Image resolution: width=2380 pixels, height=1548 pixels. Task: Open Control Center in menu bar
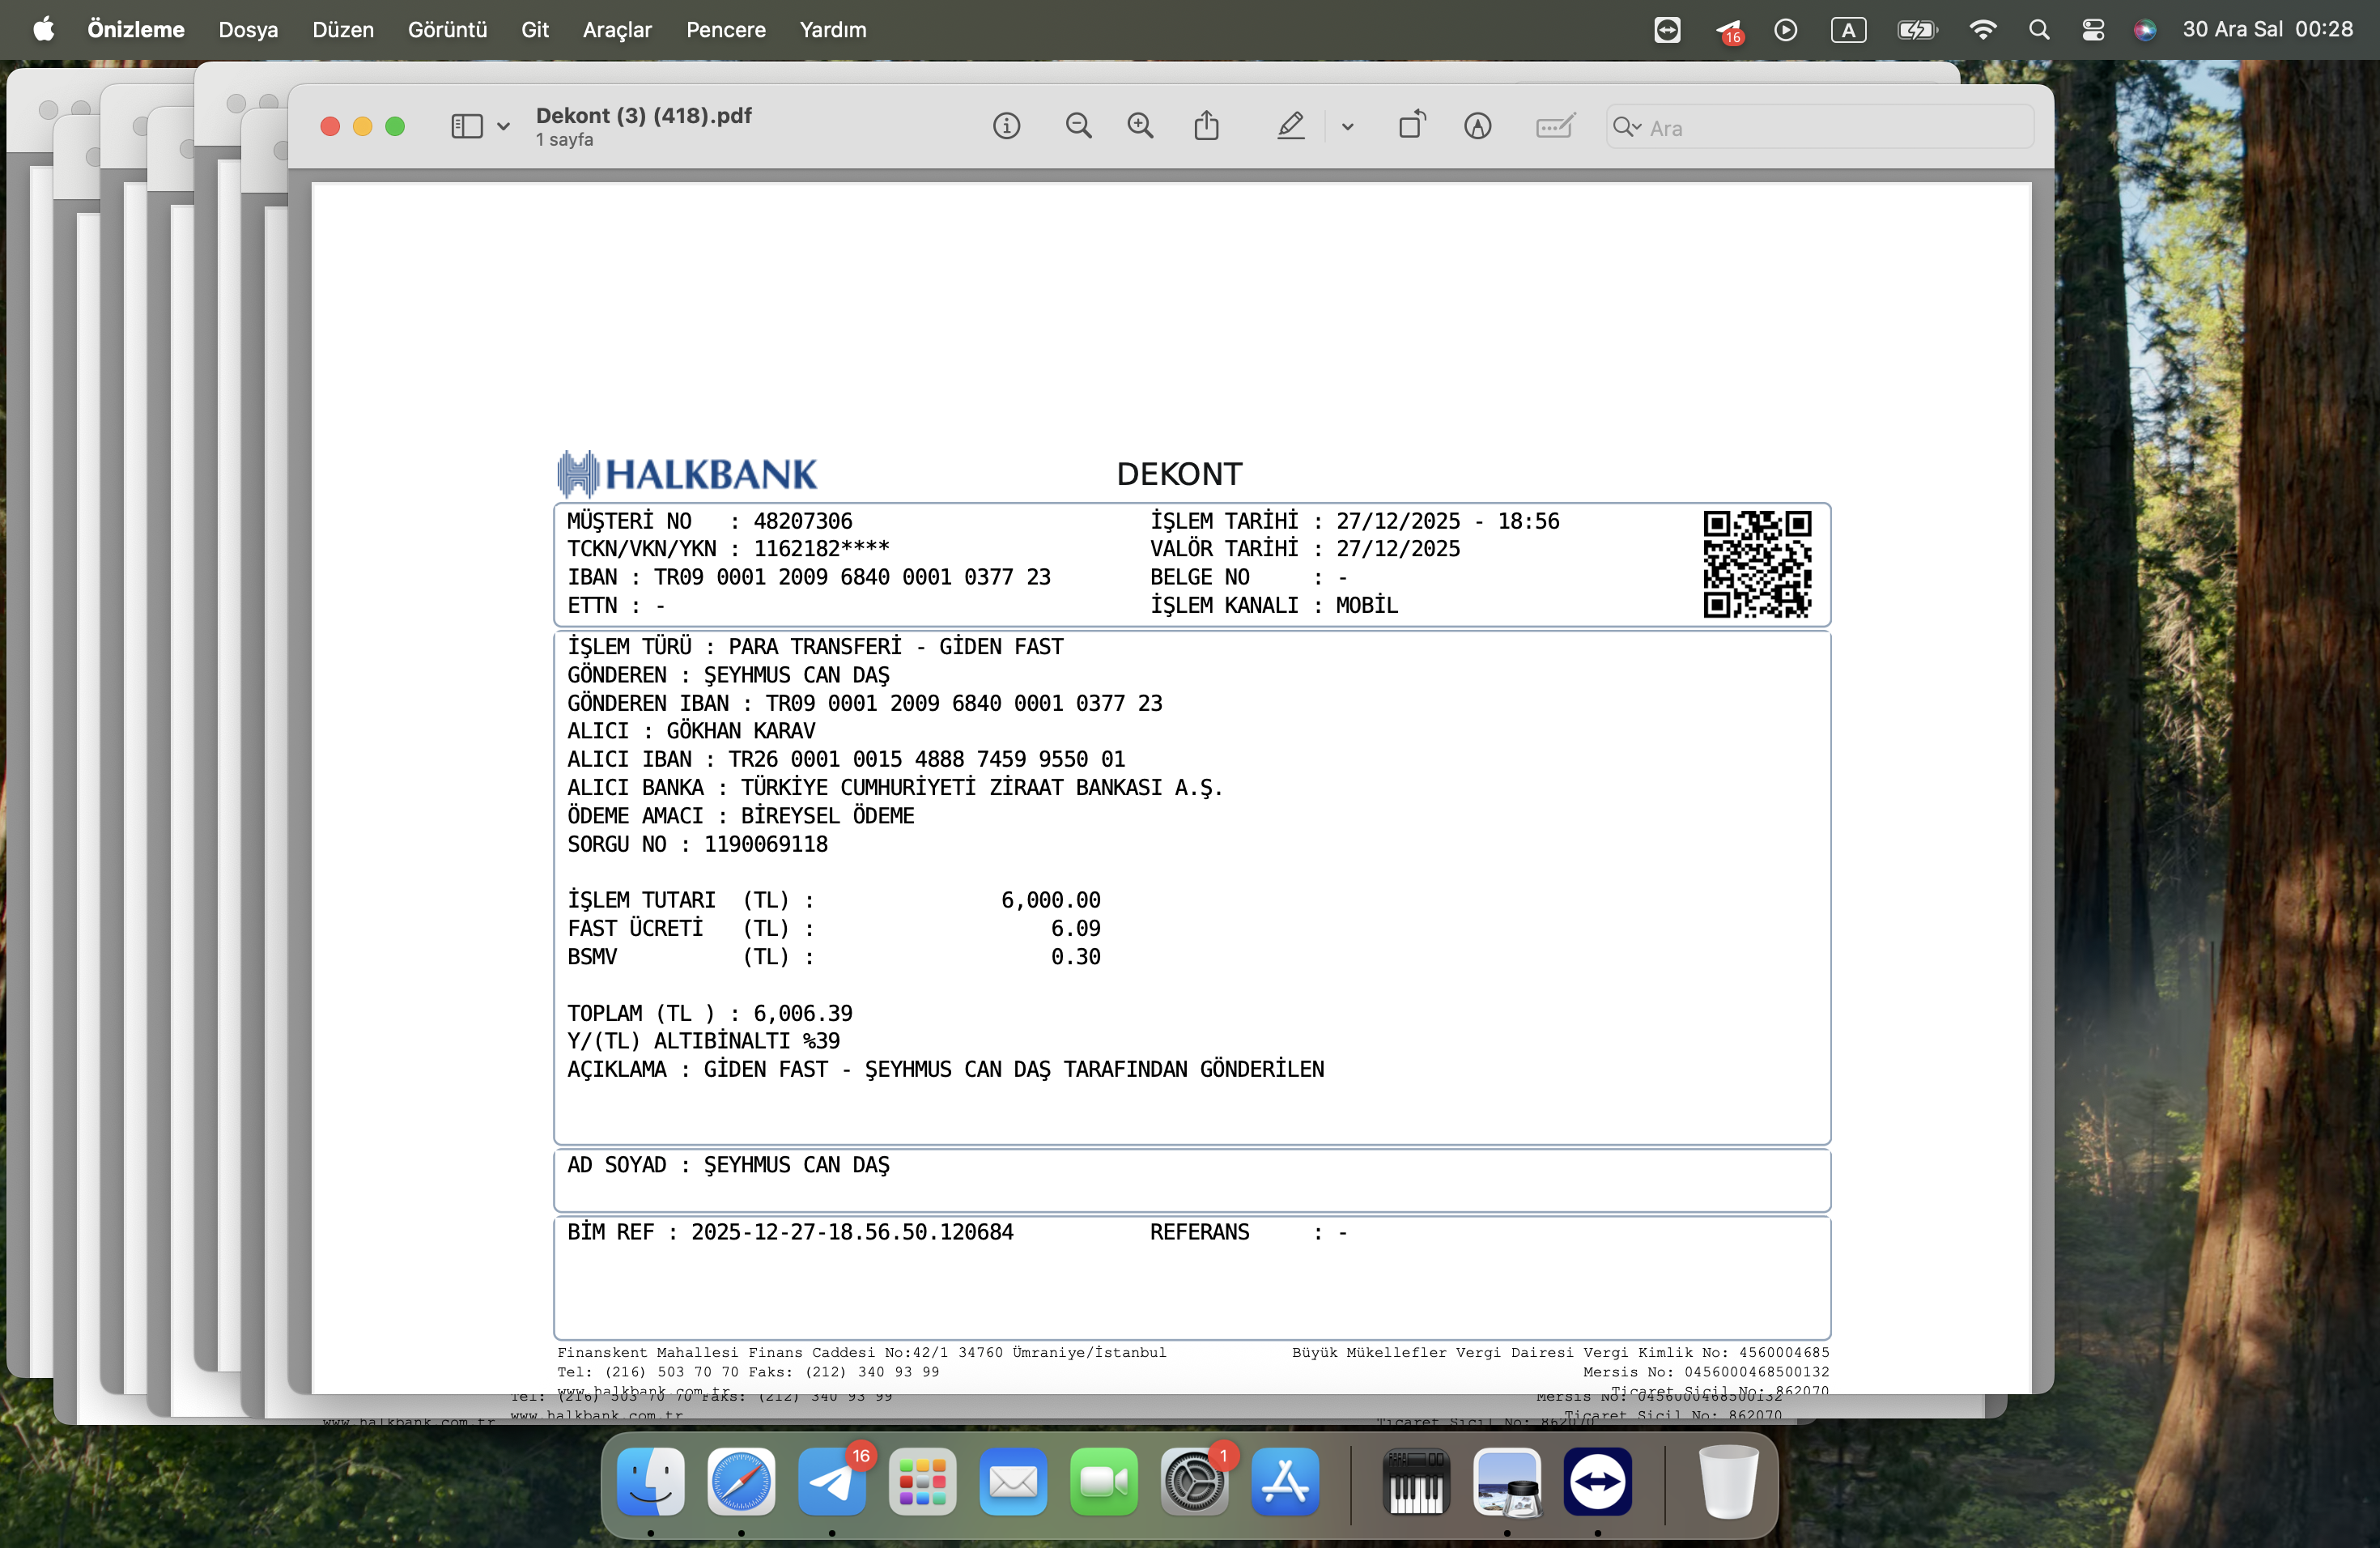click(2092, 30)
